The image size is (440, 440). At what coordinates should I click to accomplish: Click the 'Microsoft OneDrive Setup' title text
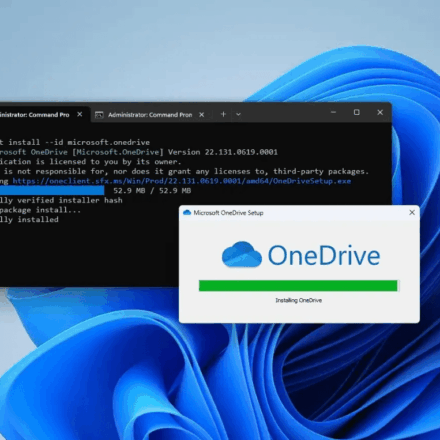coord(228,213)
